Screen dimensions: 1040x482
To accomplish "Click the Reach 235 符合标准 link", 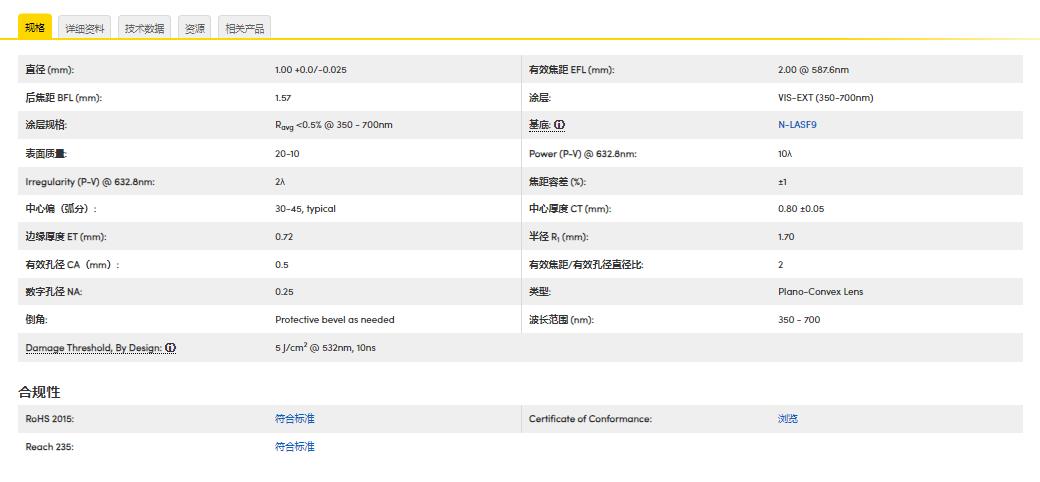I will tap(294, 447).
